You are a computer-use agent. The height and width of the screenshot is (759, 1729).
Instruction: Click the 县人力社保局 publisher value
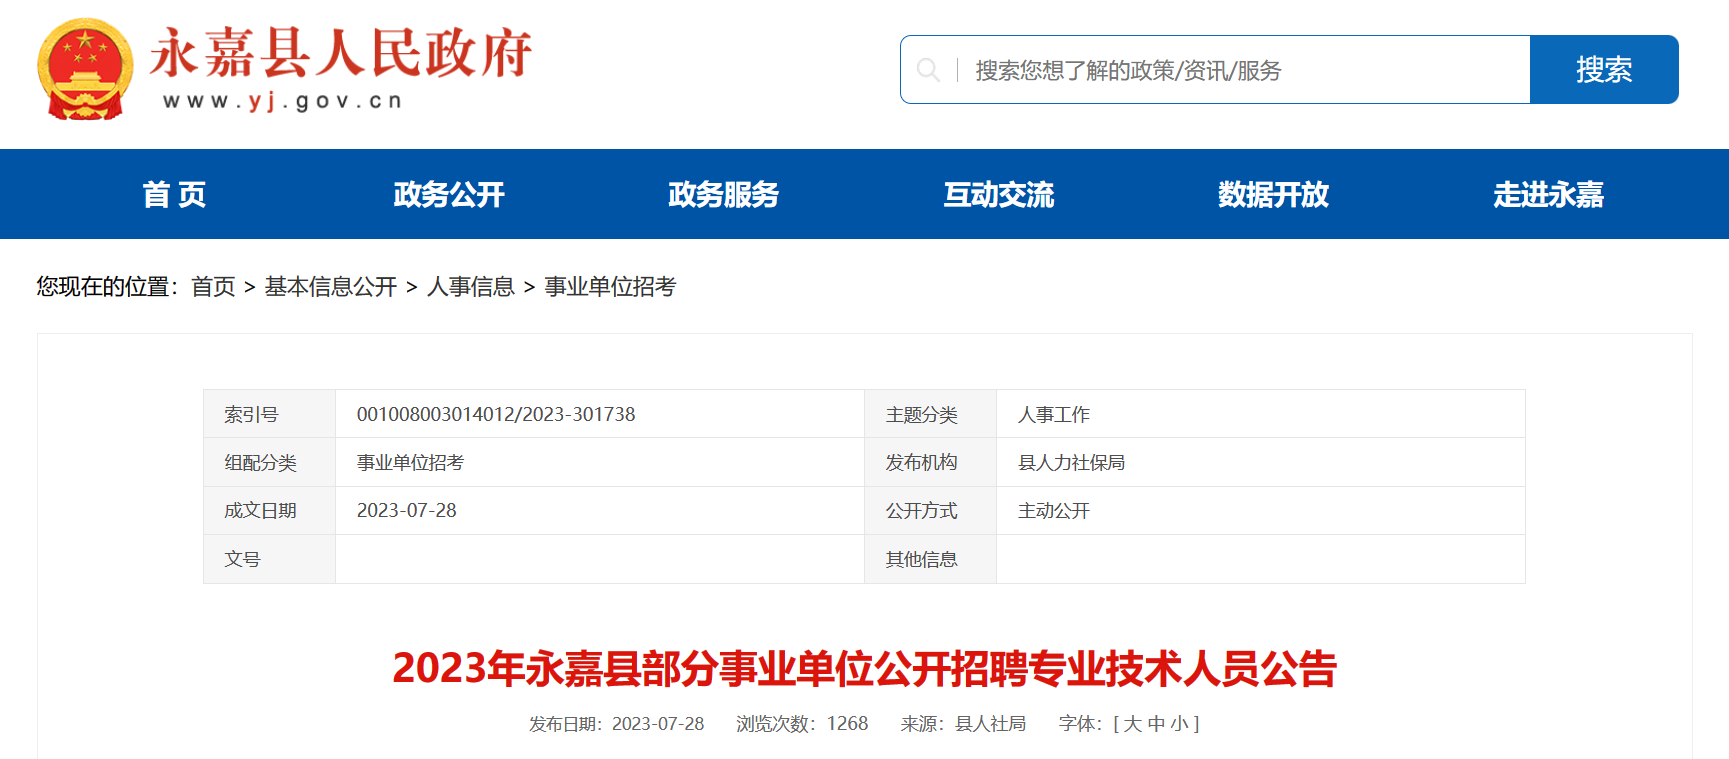coord(1071,462)
